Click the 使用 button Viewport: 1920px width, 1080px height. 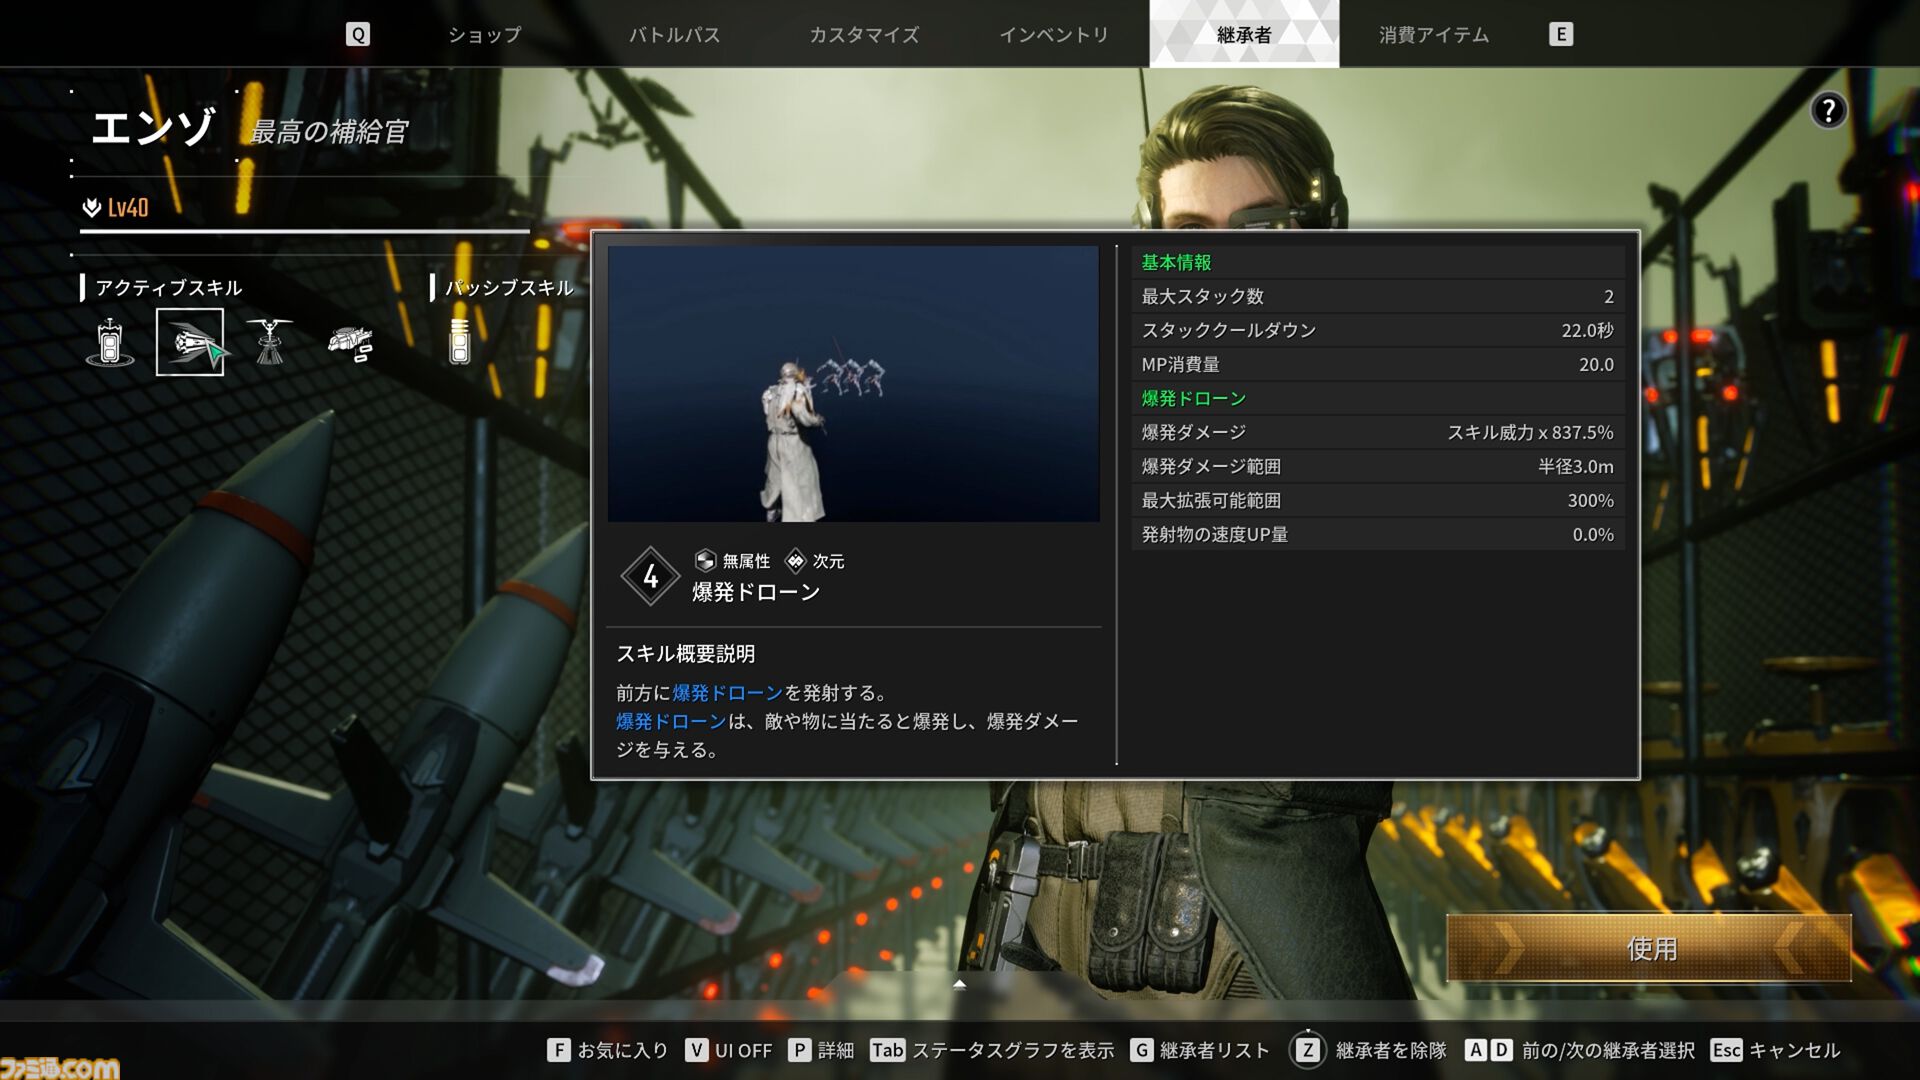[x=1649, y=948]
